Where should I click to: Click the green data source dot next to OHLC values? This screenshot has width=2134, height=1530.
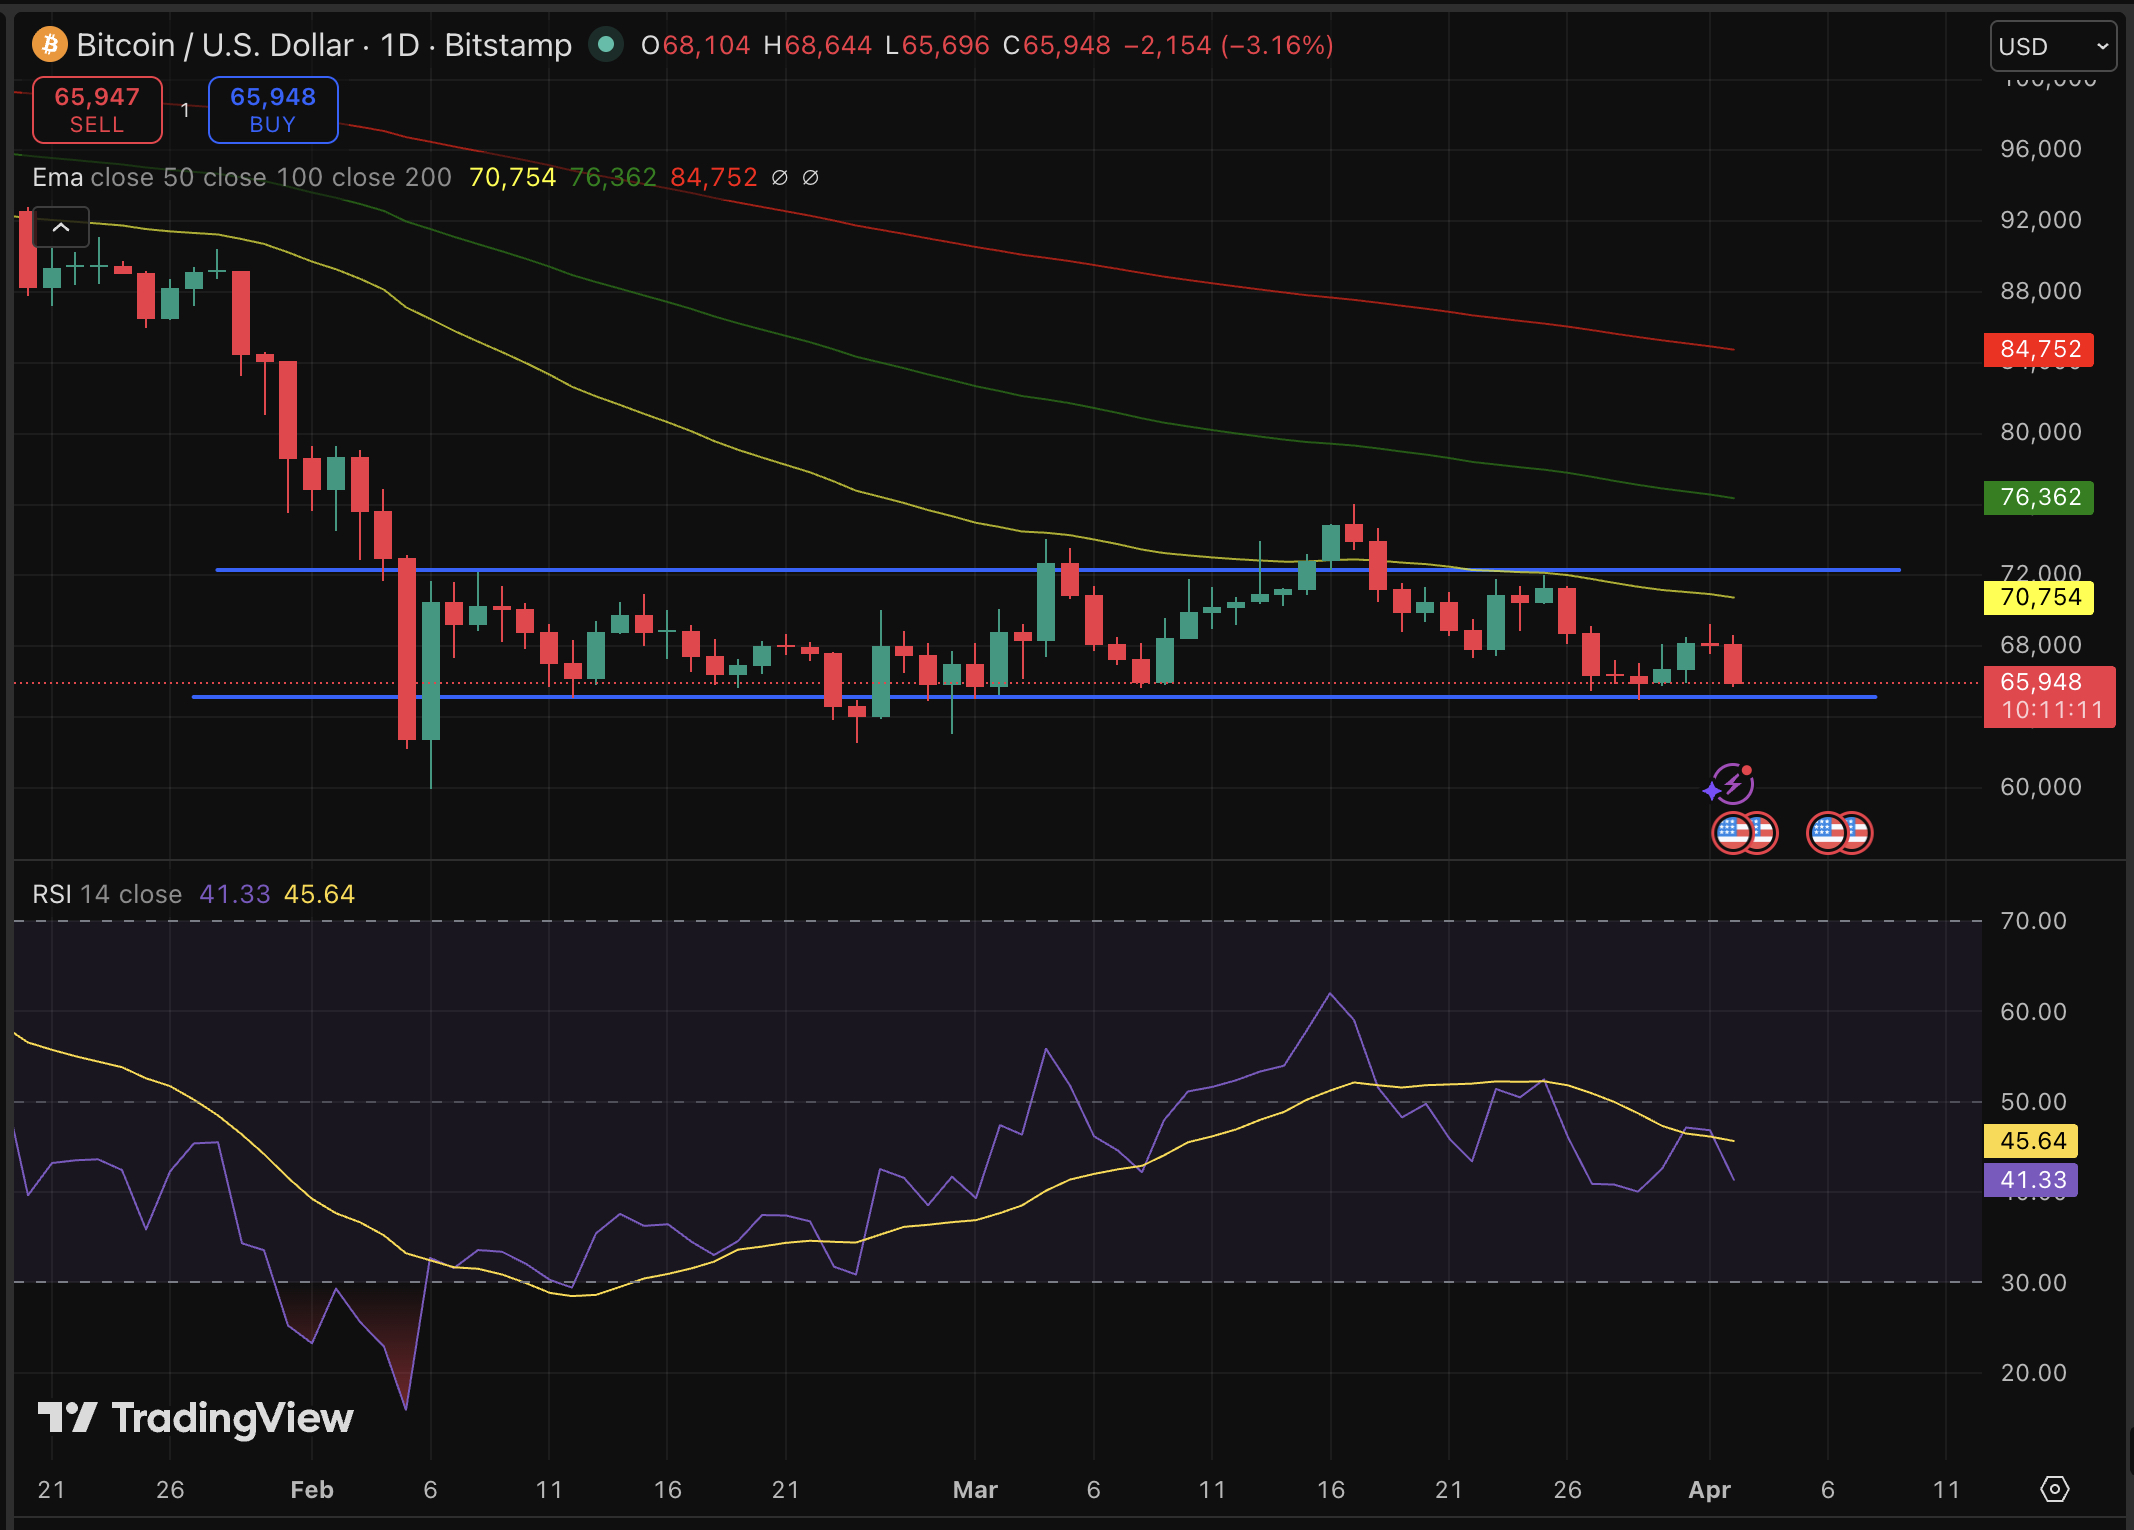(606, 45)
